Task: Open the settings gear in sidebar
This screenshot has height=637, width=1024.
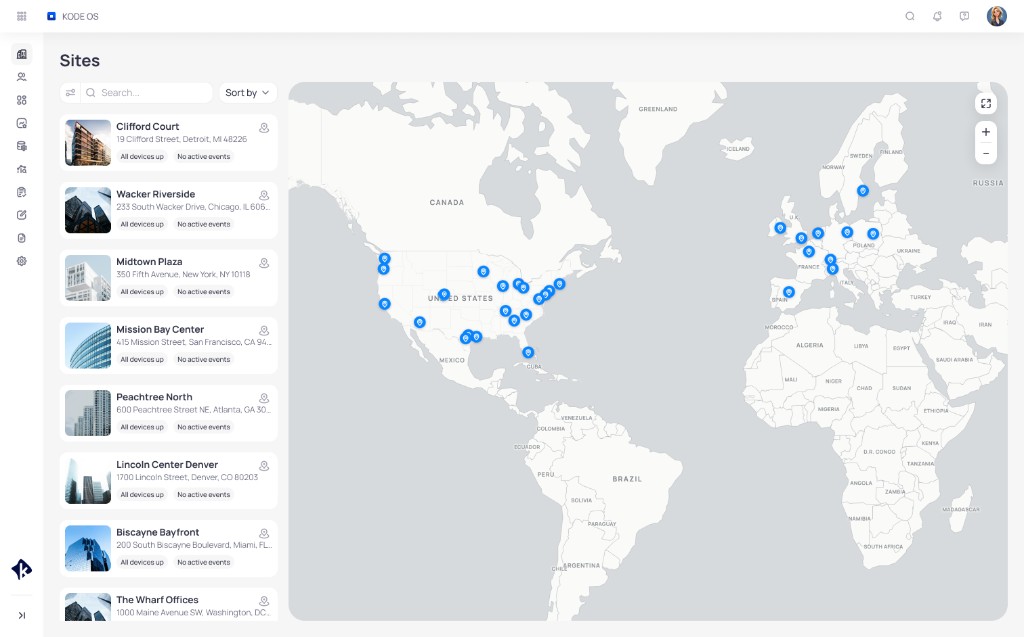Action: (x=22, y=261)
